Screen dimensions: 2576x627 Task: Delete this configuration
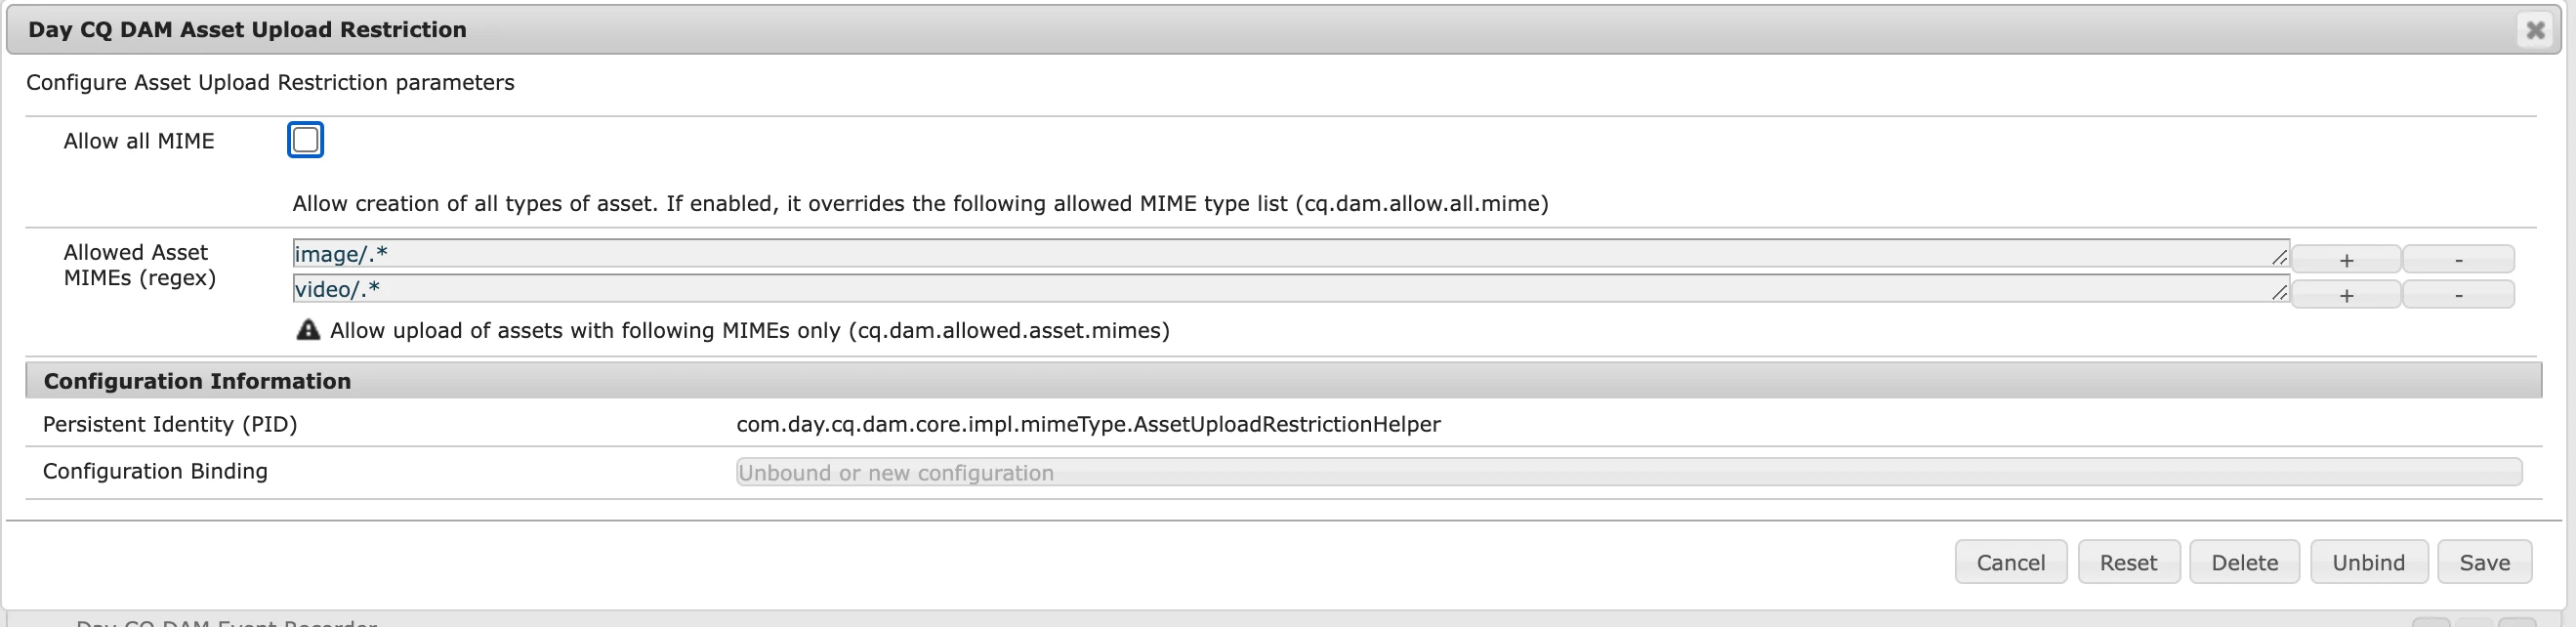2244,562
